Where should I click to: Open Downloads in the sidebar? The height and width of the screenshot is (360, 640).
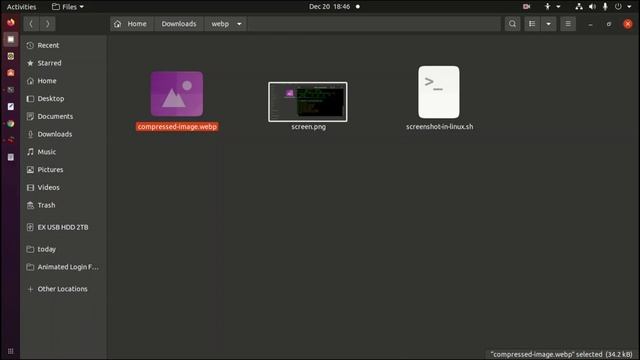coord(64,134)
